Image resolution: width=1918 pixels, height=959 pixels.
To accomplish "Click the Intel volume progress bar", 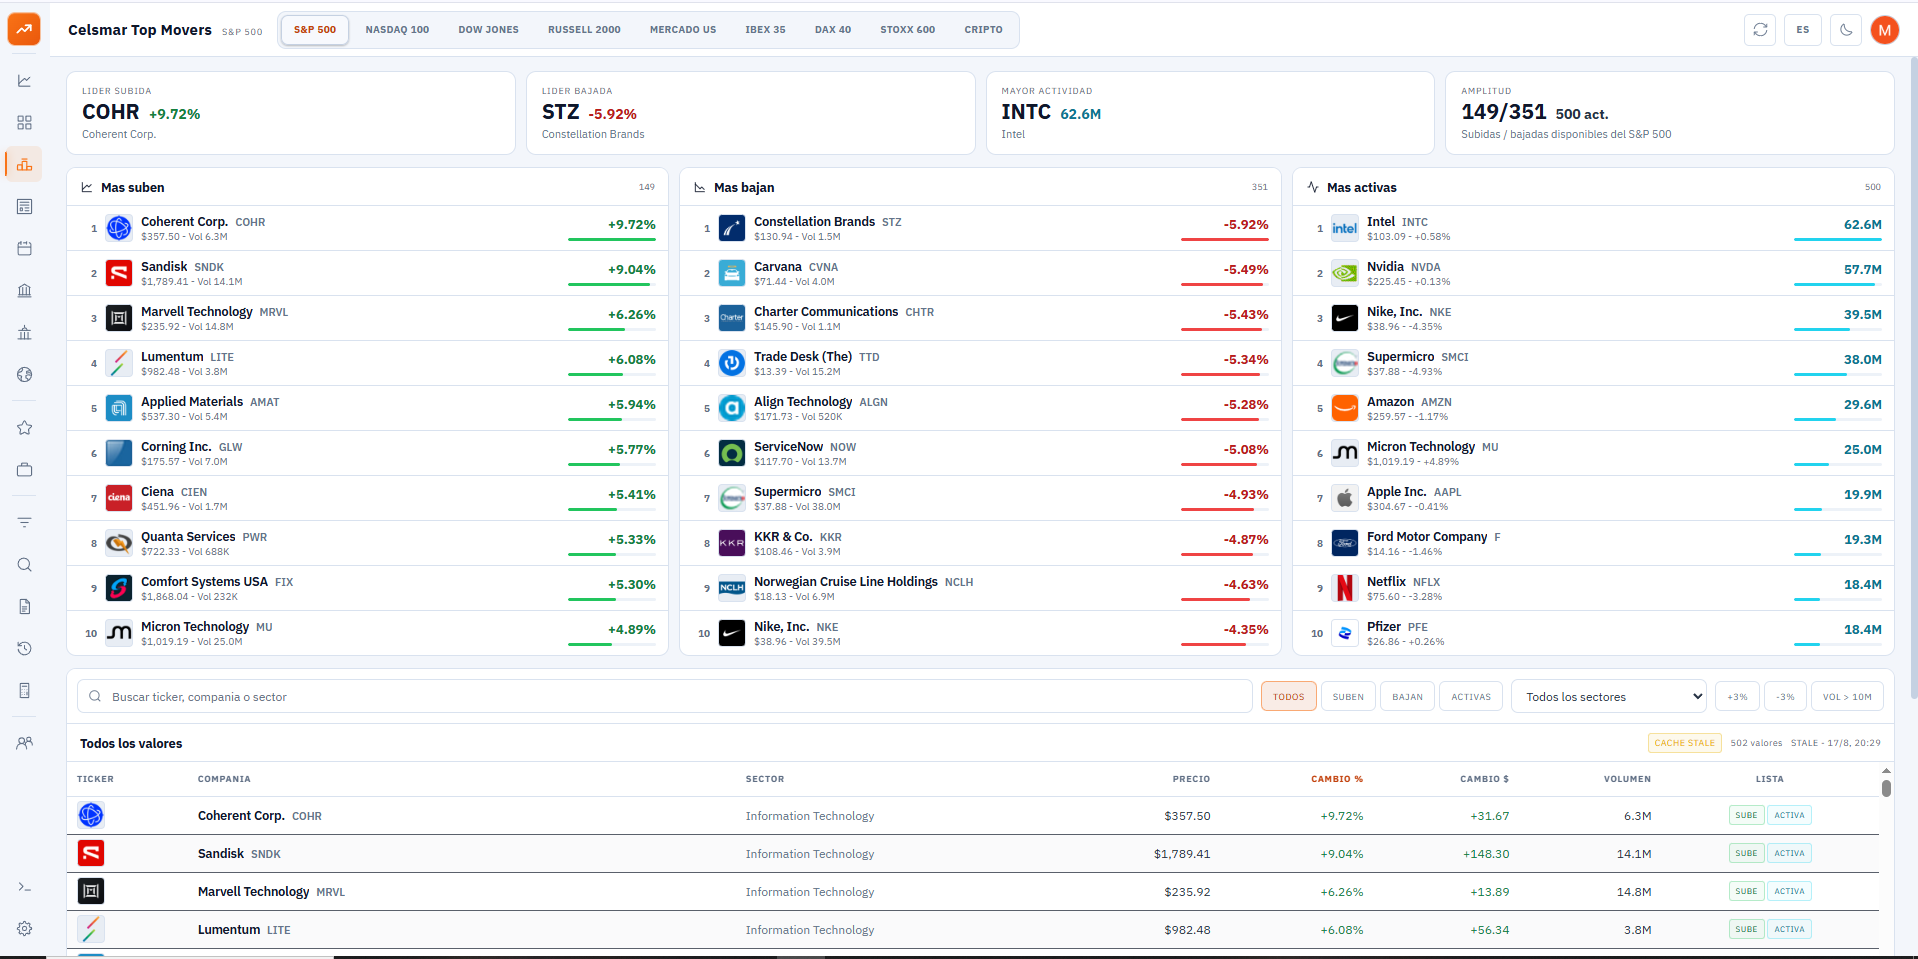I will point(1837,239).
